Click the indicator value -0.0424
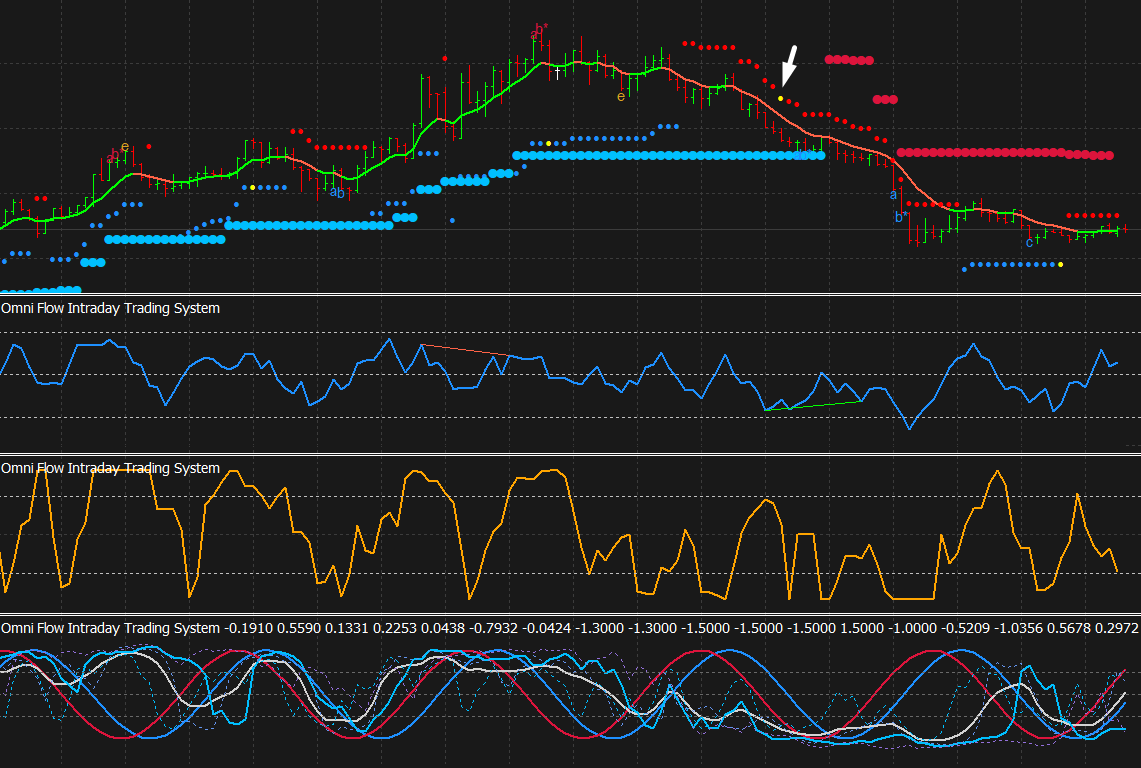Image resolution: width=1141 pixels, height=768 pixels. 547,628
